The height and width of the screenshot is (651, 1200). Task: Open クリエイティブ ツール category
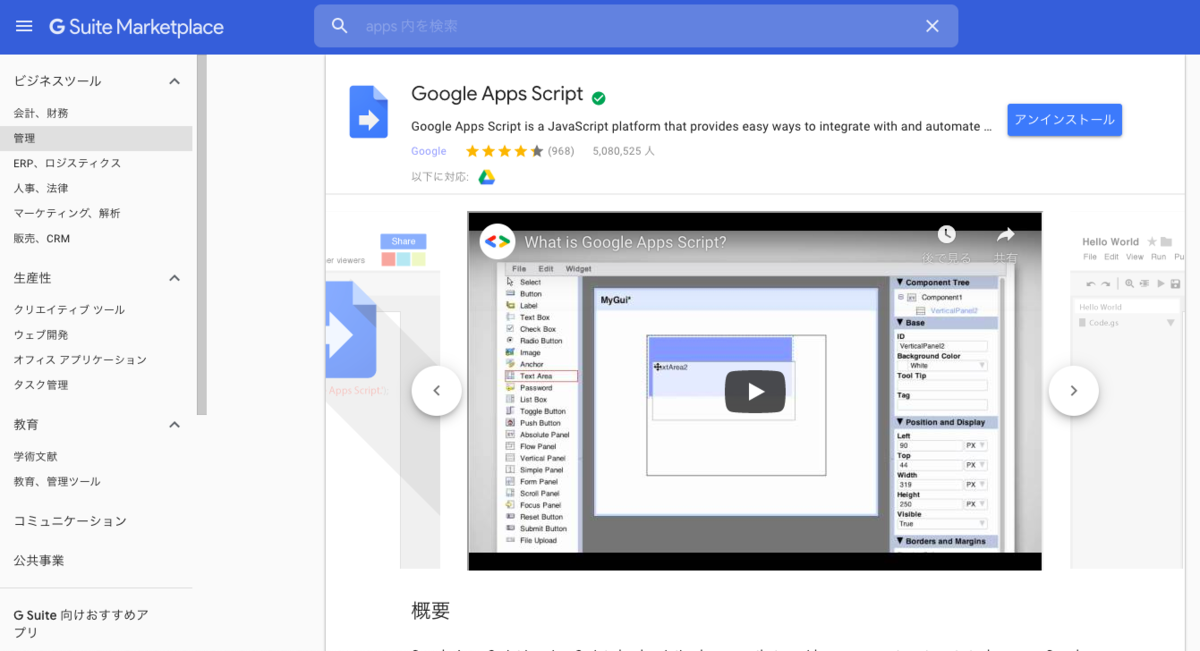pos(69,310)
